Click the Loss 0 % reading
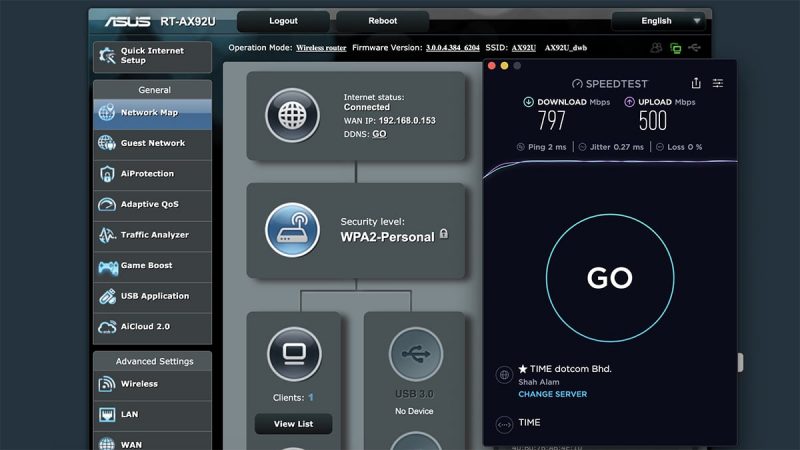The width and height of the screenshot is (800, 450). 679,147
